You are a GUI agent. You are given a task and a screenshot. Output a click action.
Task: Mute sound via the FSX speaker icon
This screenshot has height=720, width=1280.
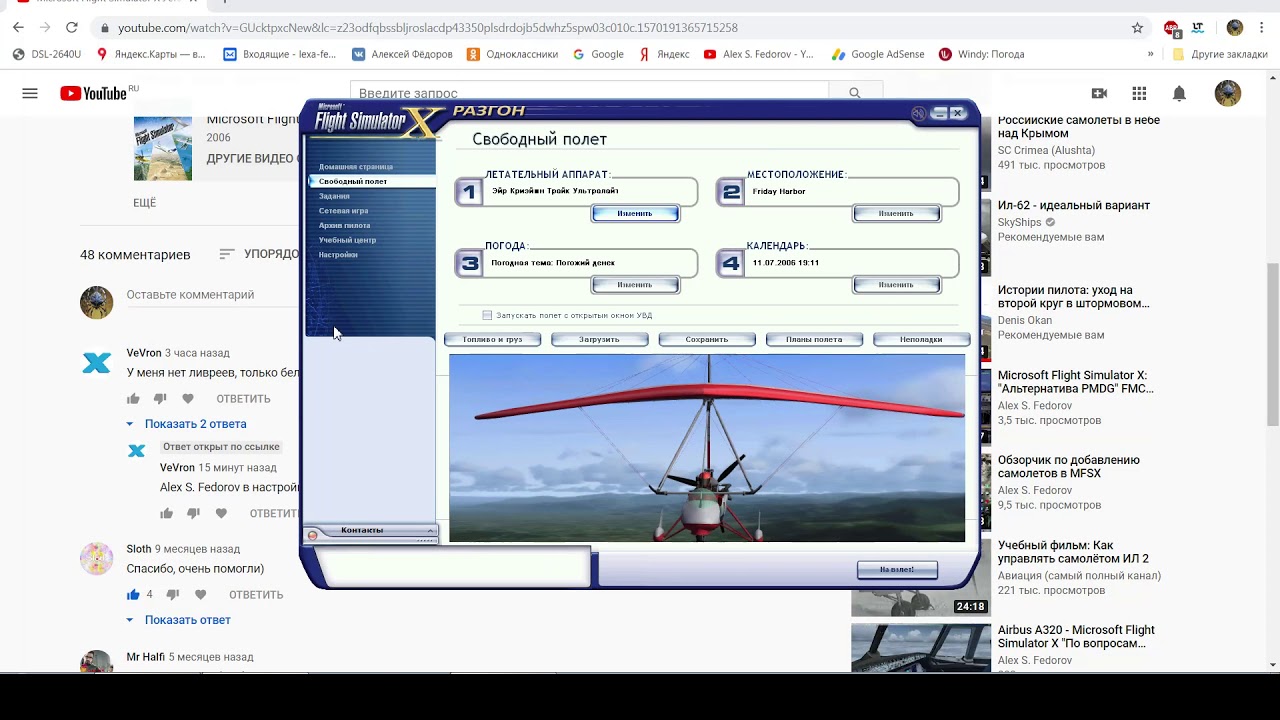tap(918, 113)
